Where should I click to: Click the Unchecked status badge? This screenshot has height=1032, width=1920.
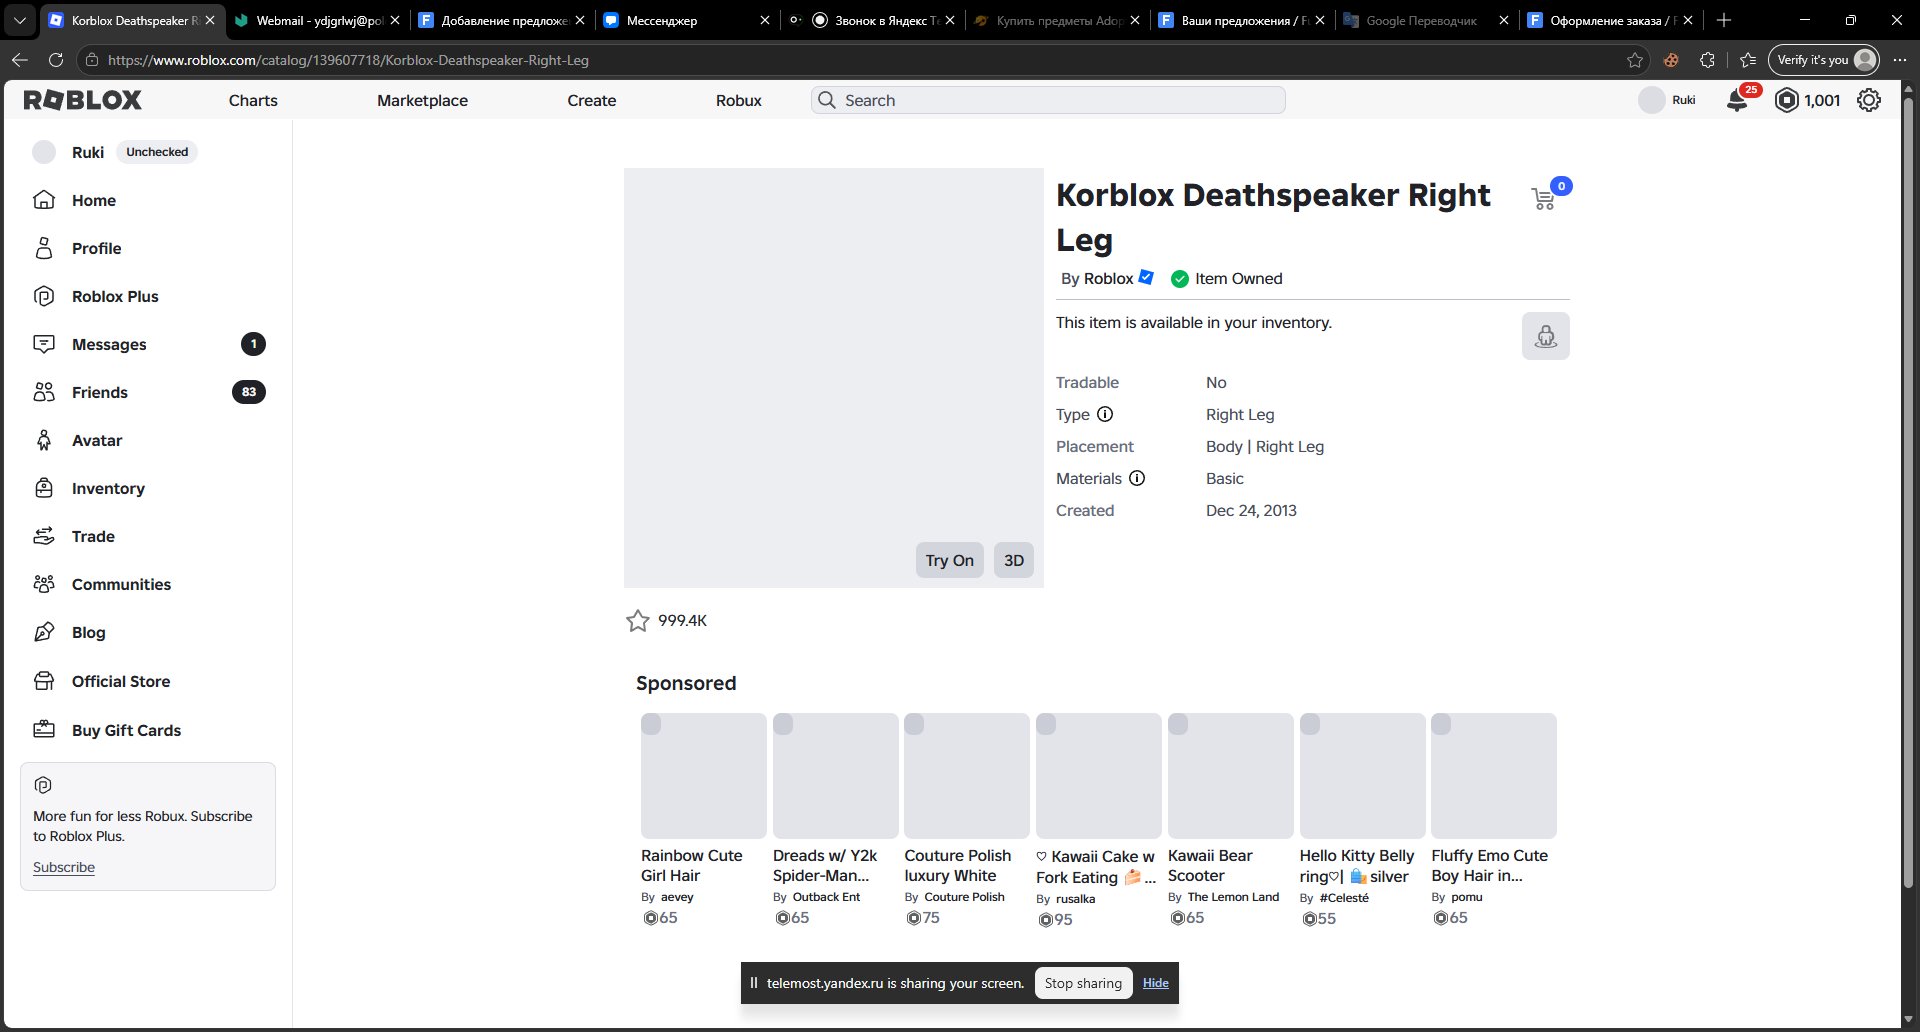click(157, 152)
